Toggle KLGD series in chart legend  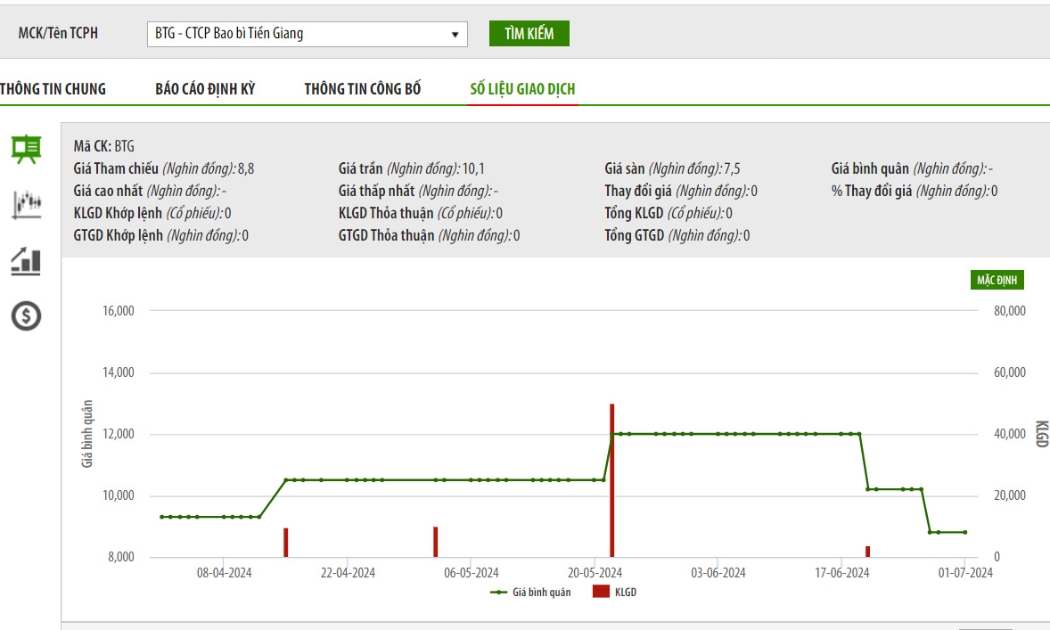click(x=614, y=593)
